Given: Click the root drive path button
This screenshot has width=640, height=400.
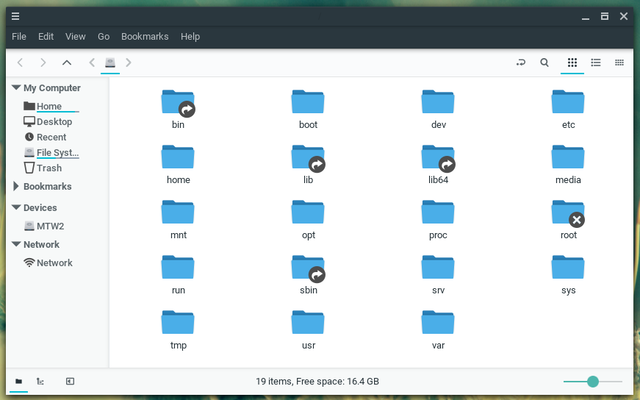Looking at the screenshot, I should pyautogui.click(x=110, y=62).
